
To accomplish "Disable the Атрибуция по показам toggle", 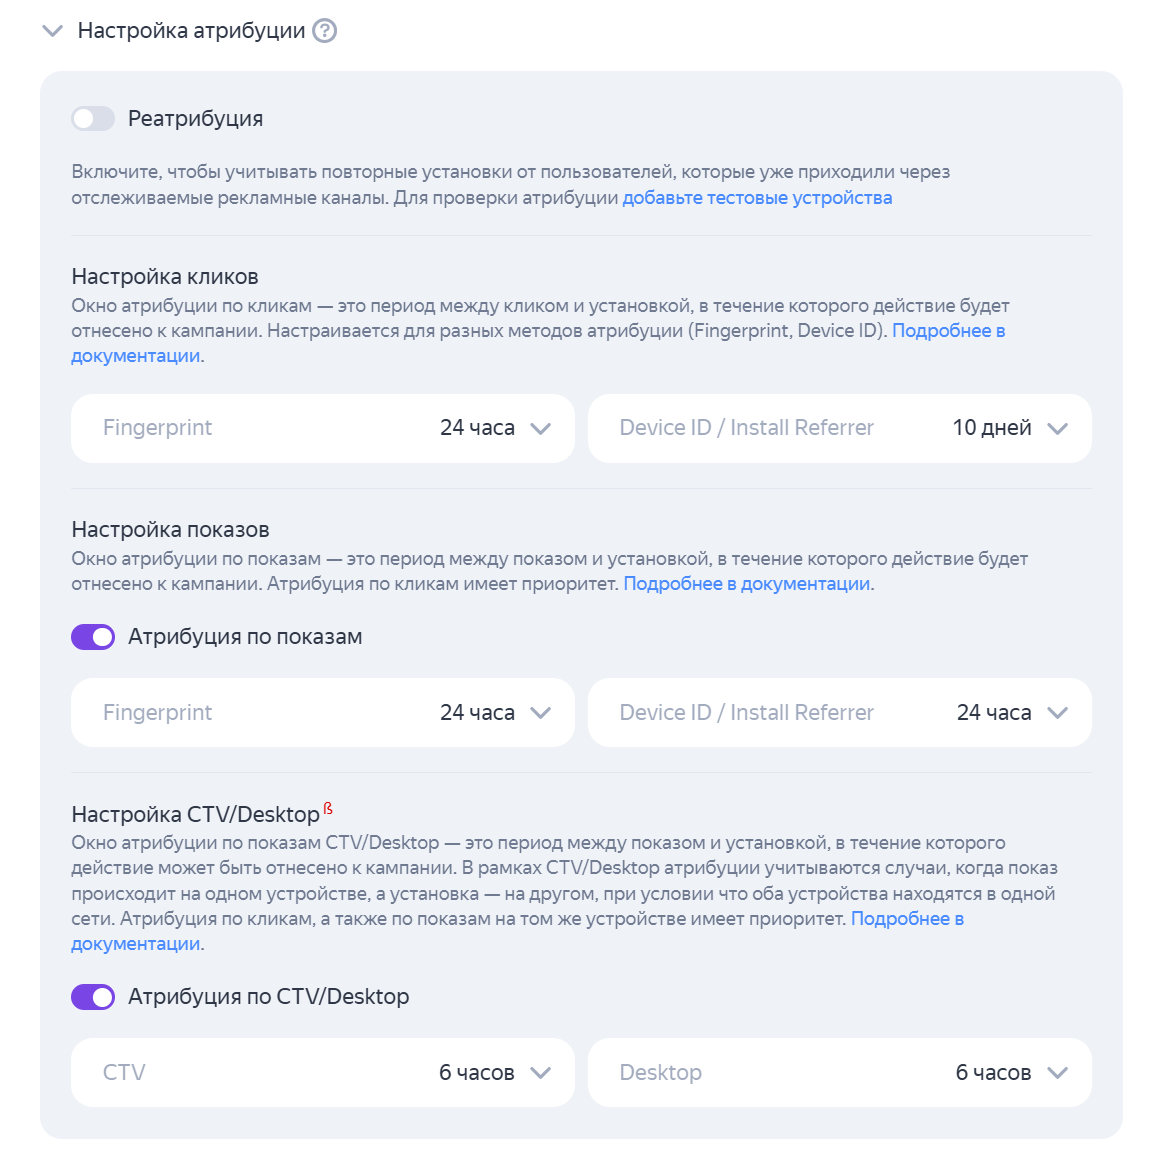I will pos(93,637).
